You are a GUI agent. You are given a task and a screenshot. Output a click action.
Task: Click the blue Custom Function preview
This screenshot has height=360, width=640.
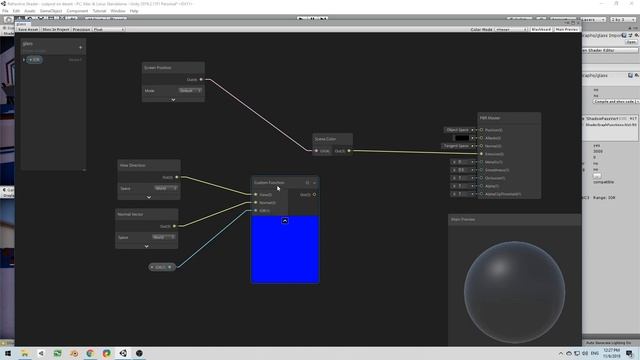[285, 249]
